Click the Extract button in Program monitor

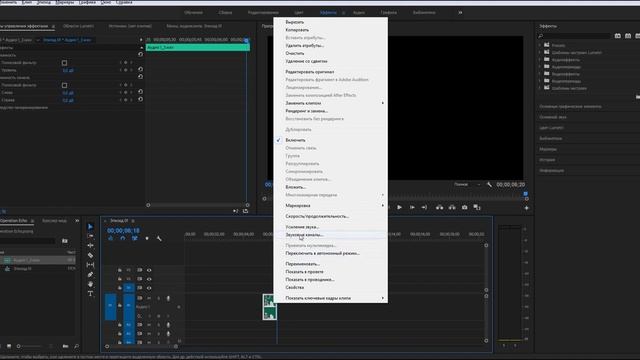(452, 207)
